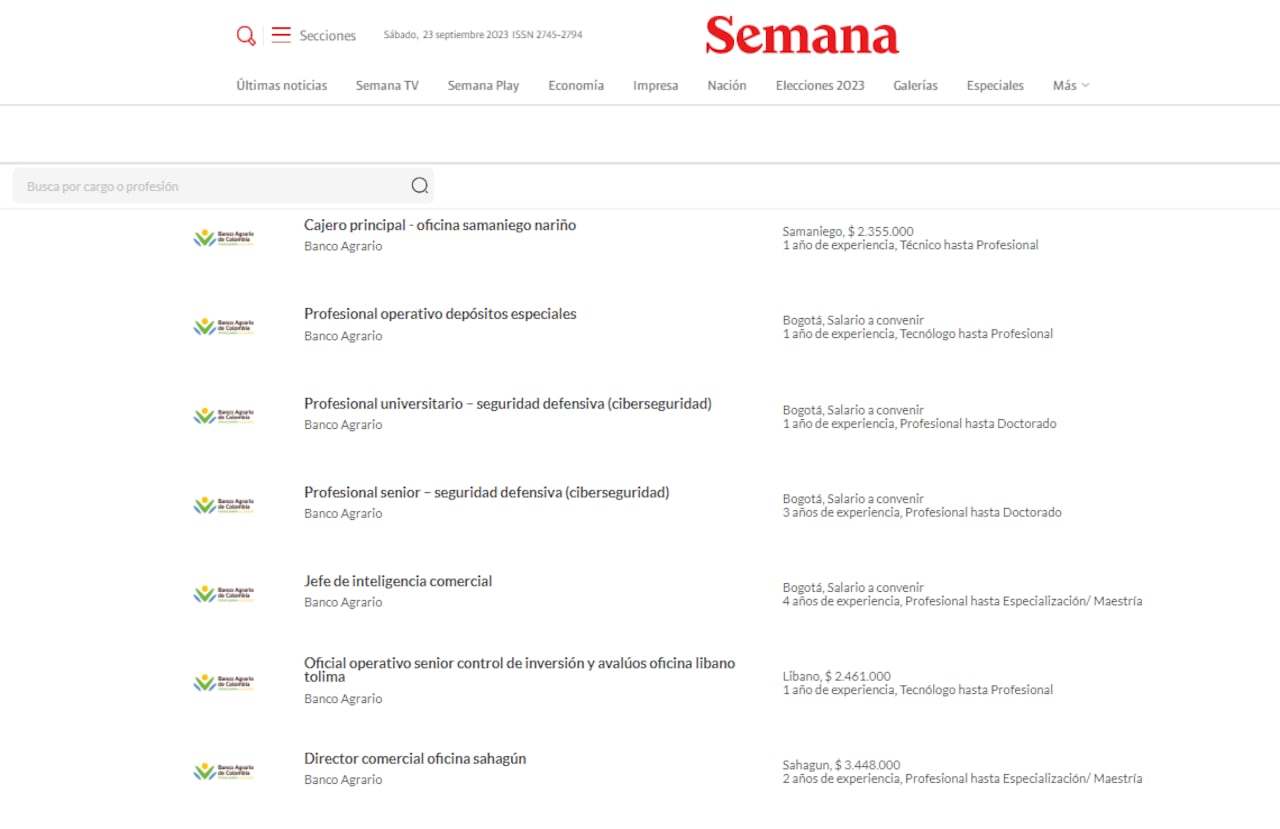Visit the Galerías section
This screenshot has width=1280, height=829.
tap(916, 86)
